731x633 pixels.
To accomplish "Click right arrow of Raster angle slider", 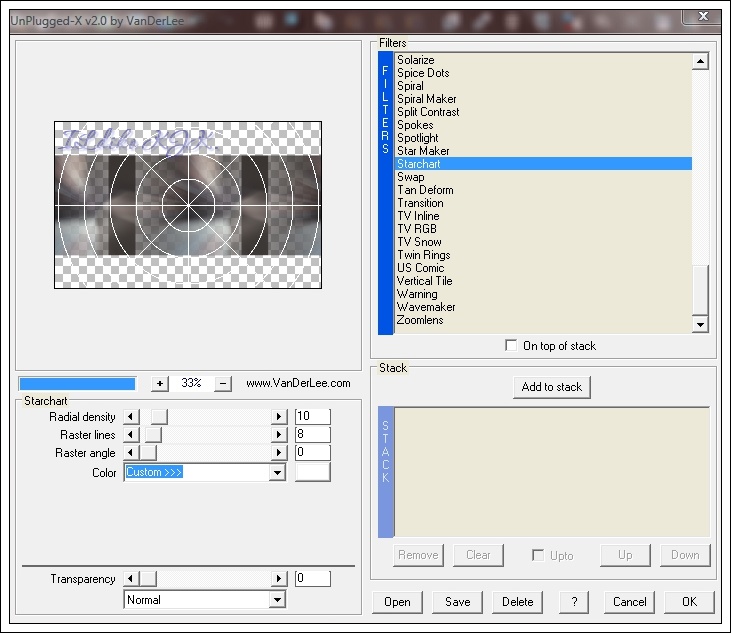I will (x=279, y=454).
